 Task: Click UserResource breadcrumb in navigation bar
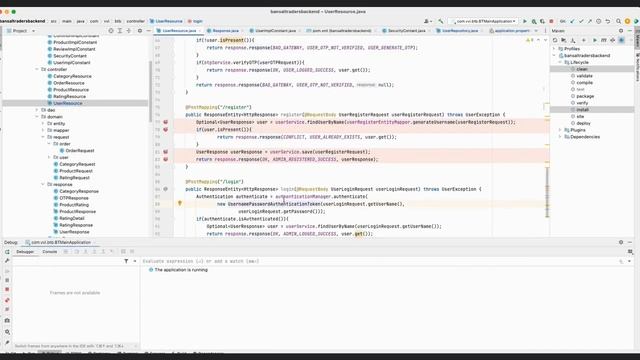[x=166, y=21]
